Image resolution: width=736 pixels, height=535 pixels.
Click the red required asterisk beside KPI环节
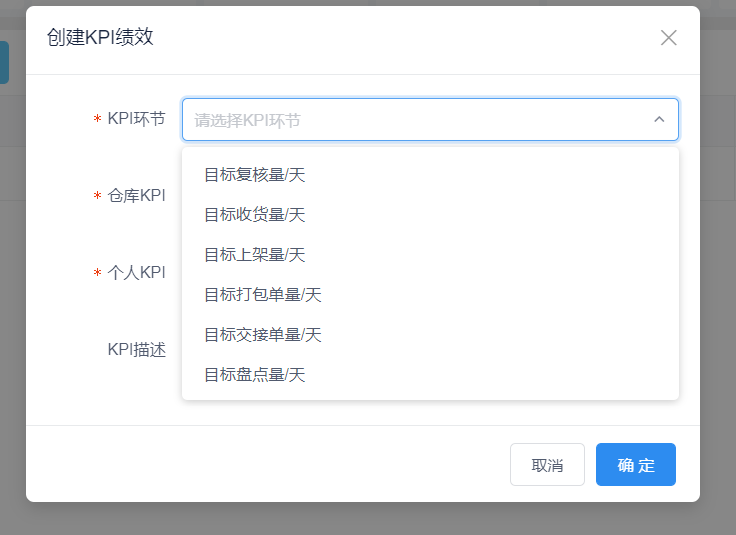[98, 119]
